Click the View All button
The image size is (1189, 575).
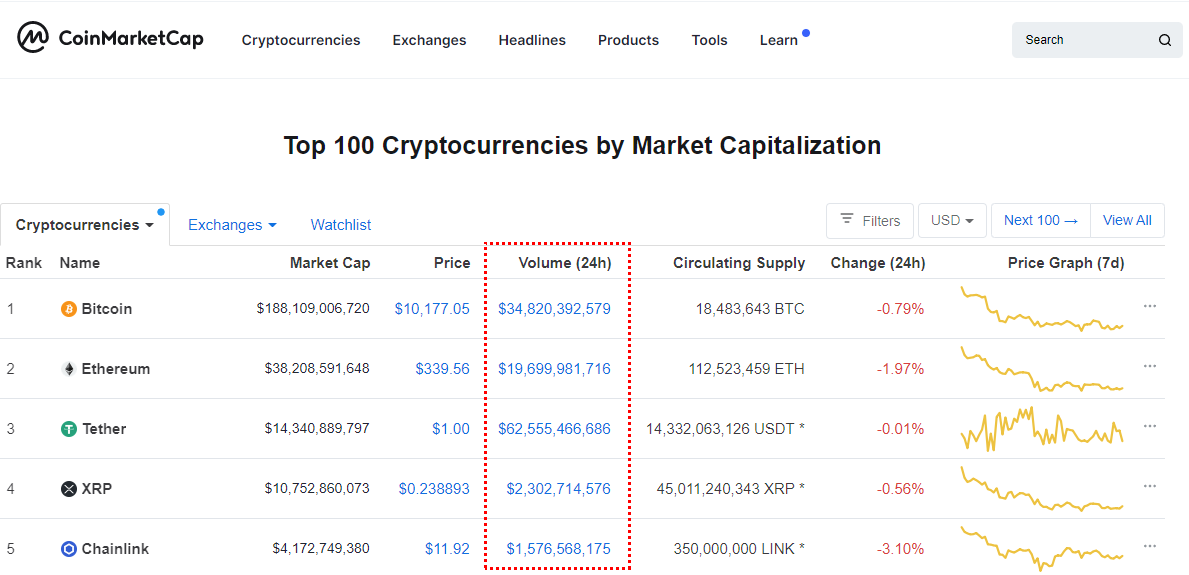pos(1127,221)
